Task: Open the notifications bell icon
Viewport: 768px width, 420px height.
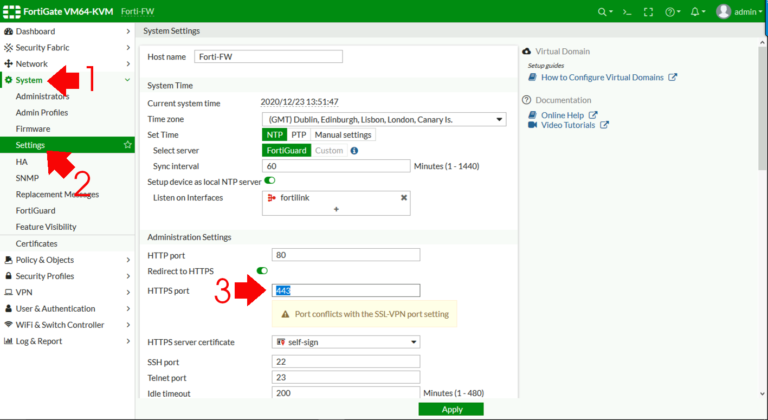Action: coord(697,12)
